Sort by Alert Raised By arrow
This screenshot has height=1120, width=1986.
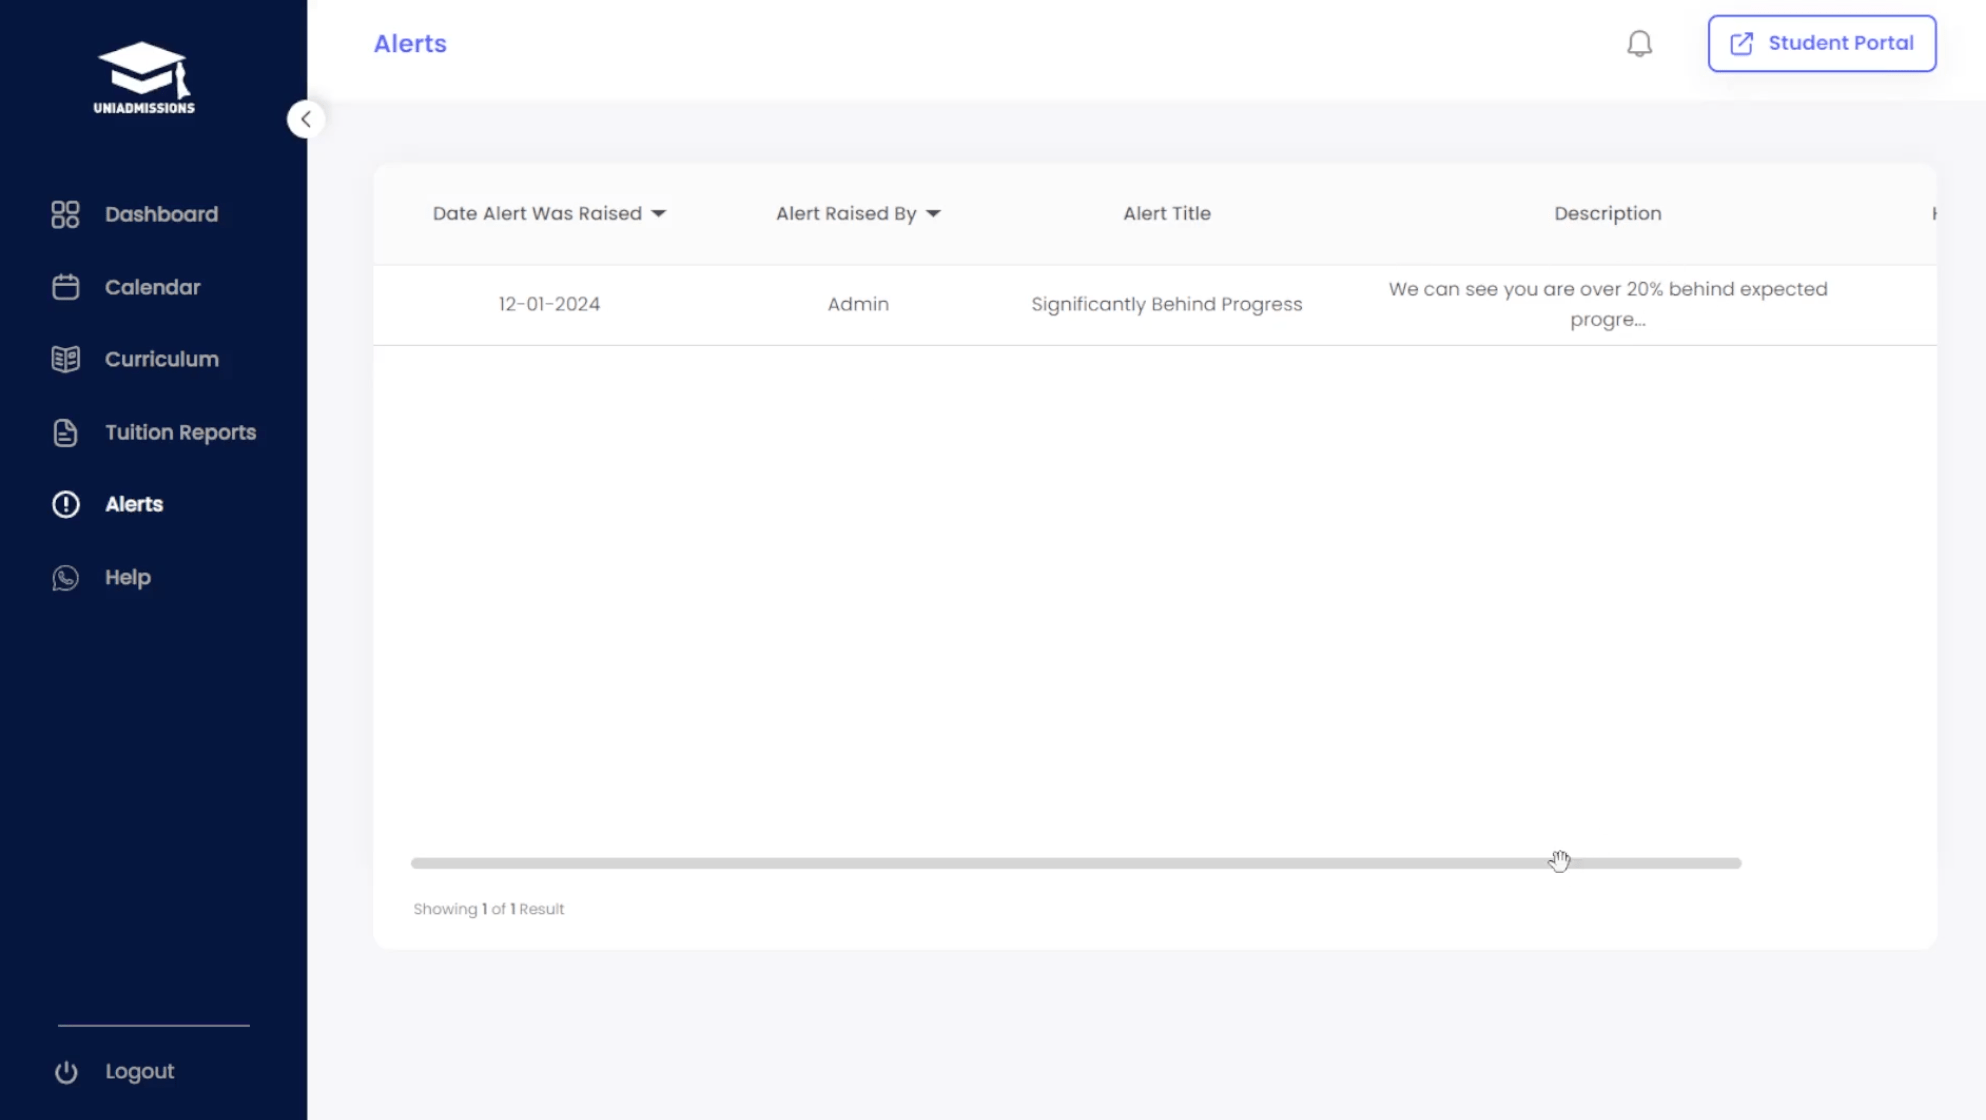click(933, 214)
